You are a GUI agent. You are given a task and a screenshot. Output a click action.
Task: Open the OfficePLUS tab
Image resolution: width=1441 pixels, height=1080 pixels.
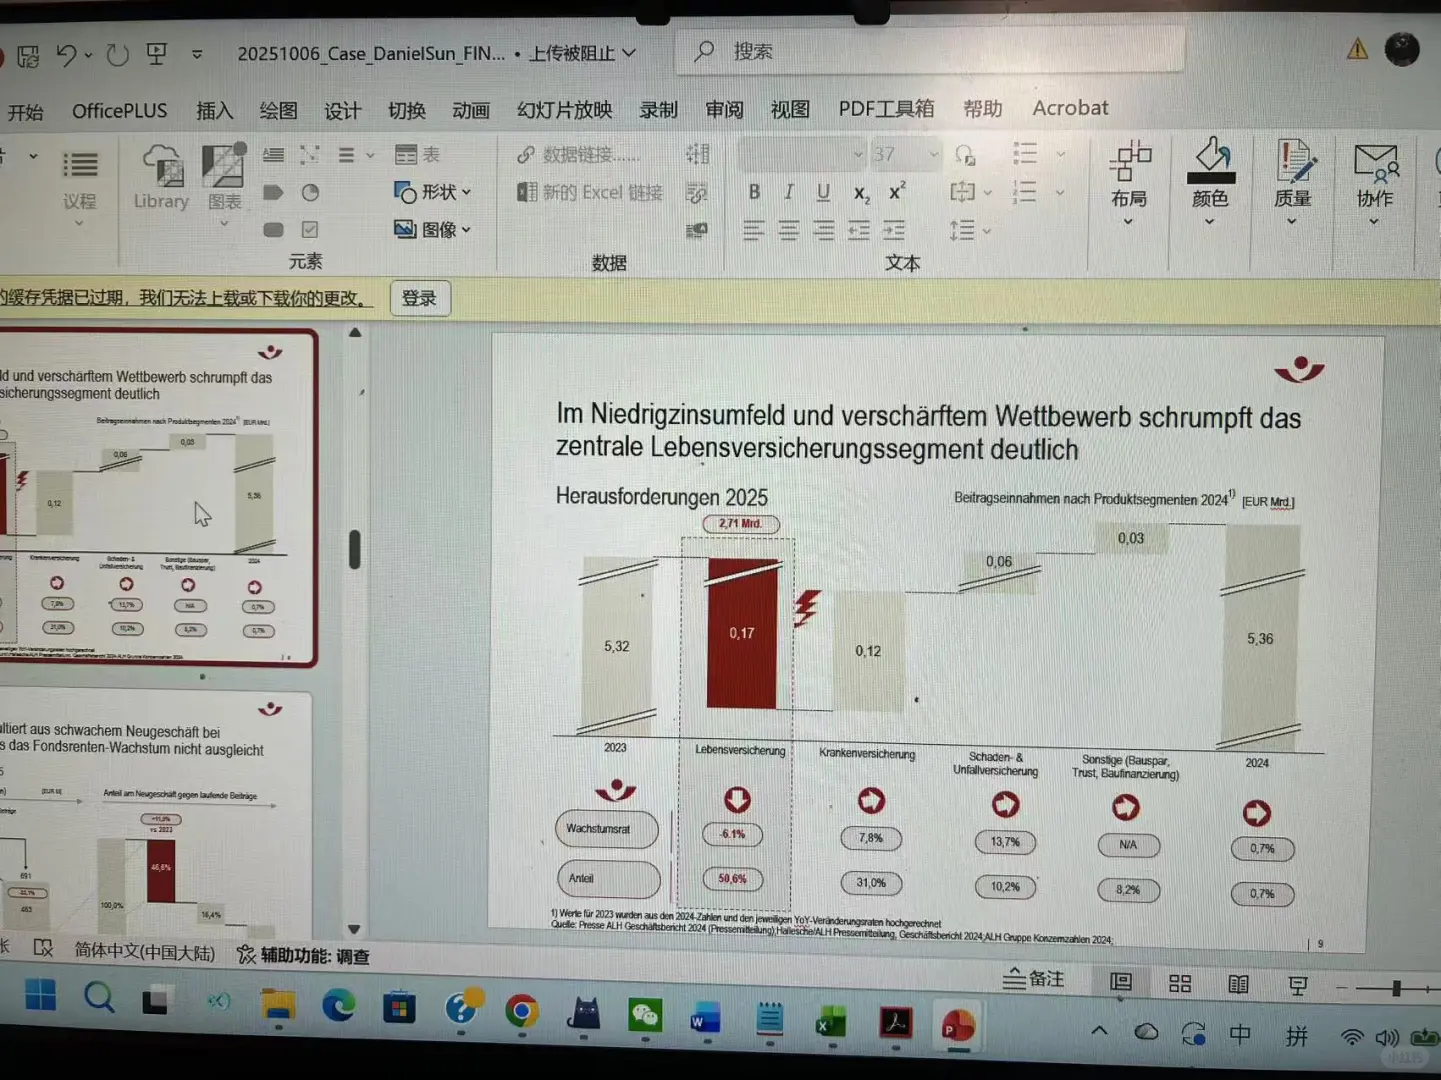(x=119, y=111)
